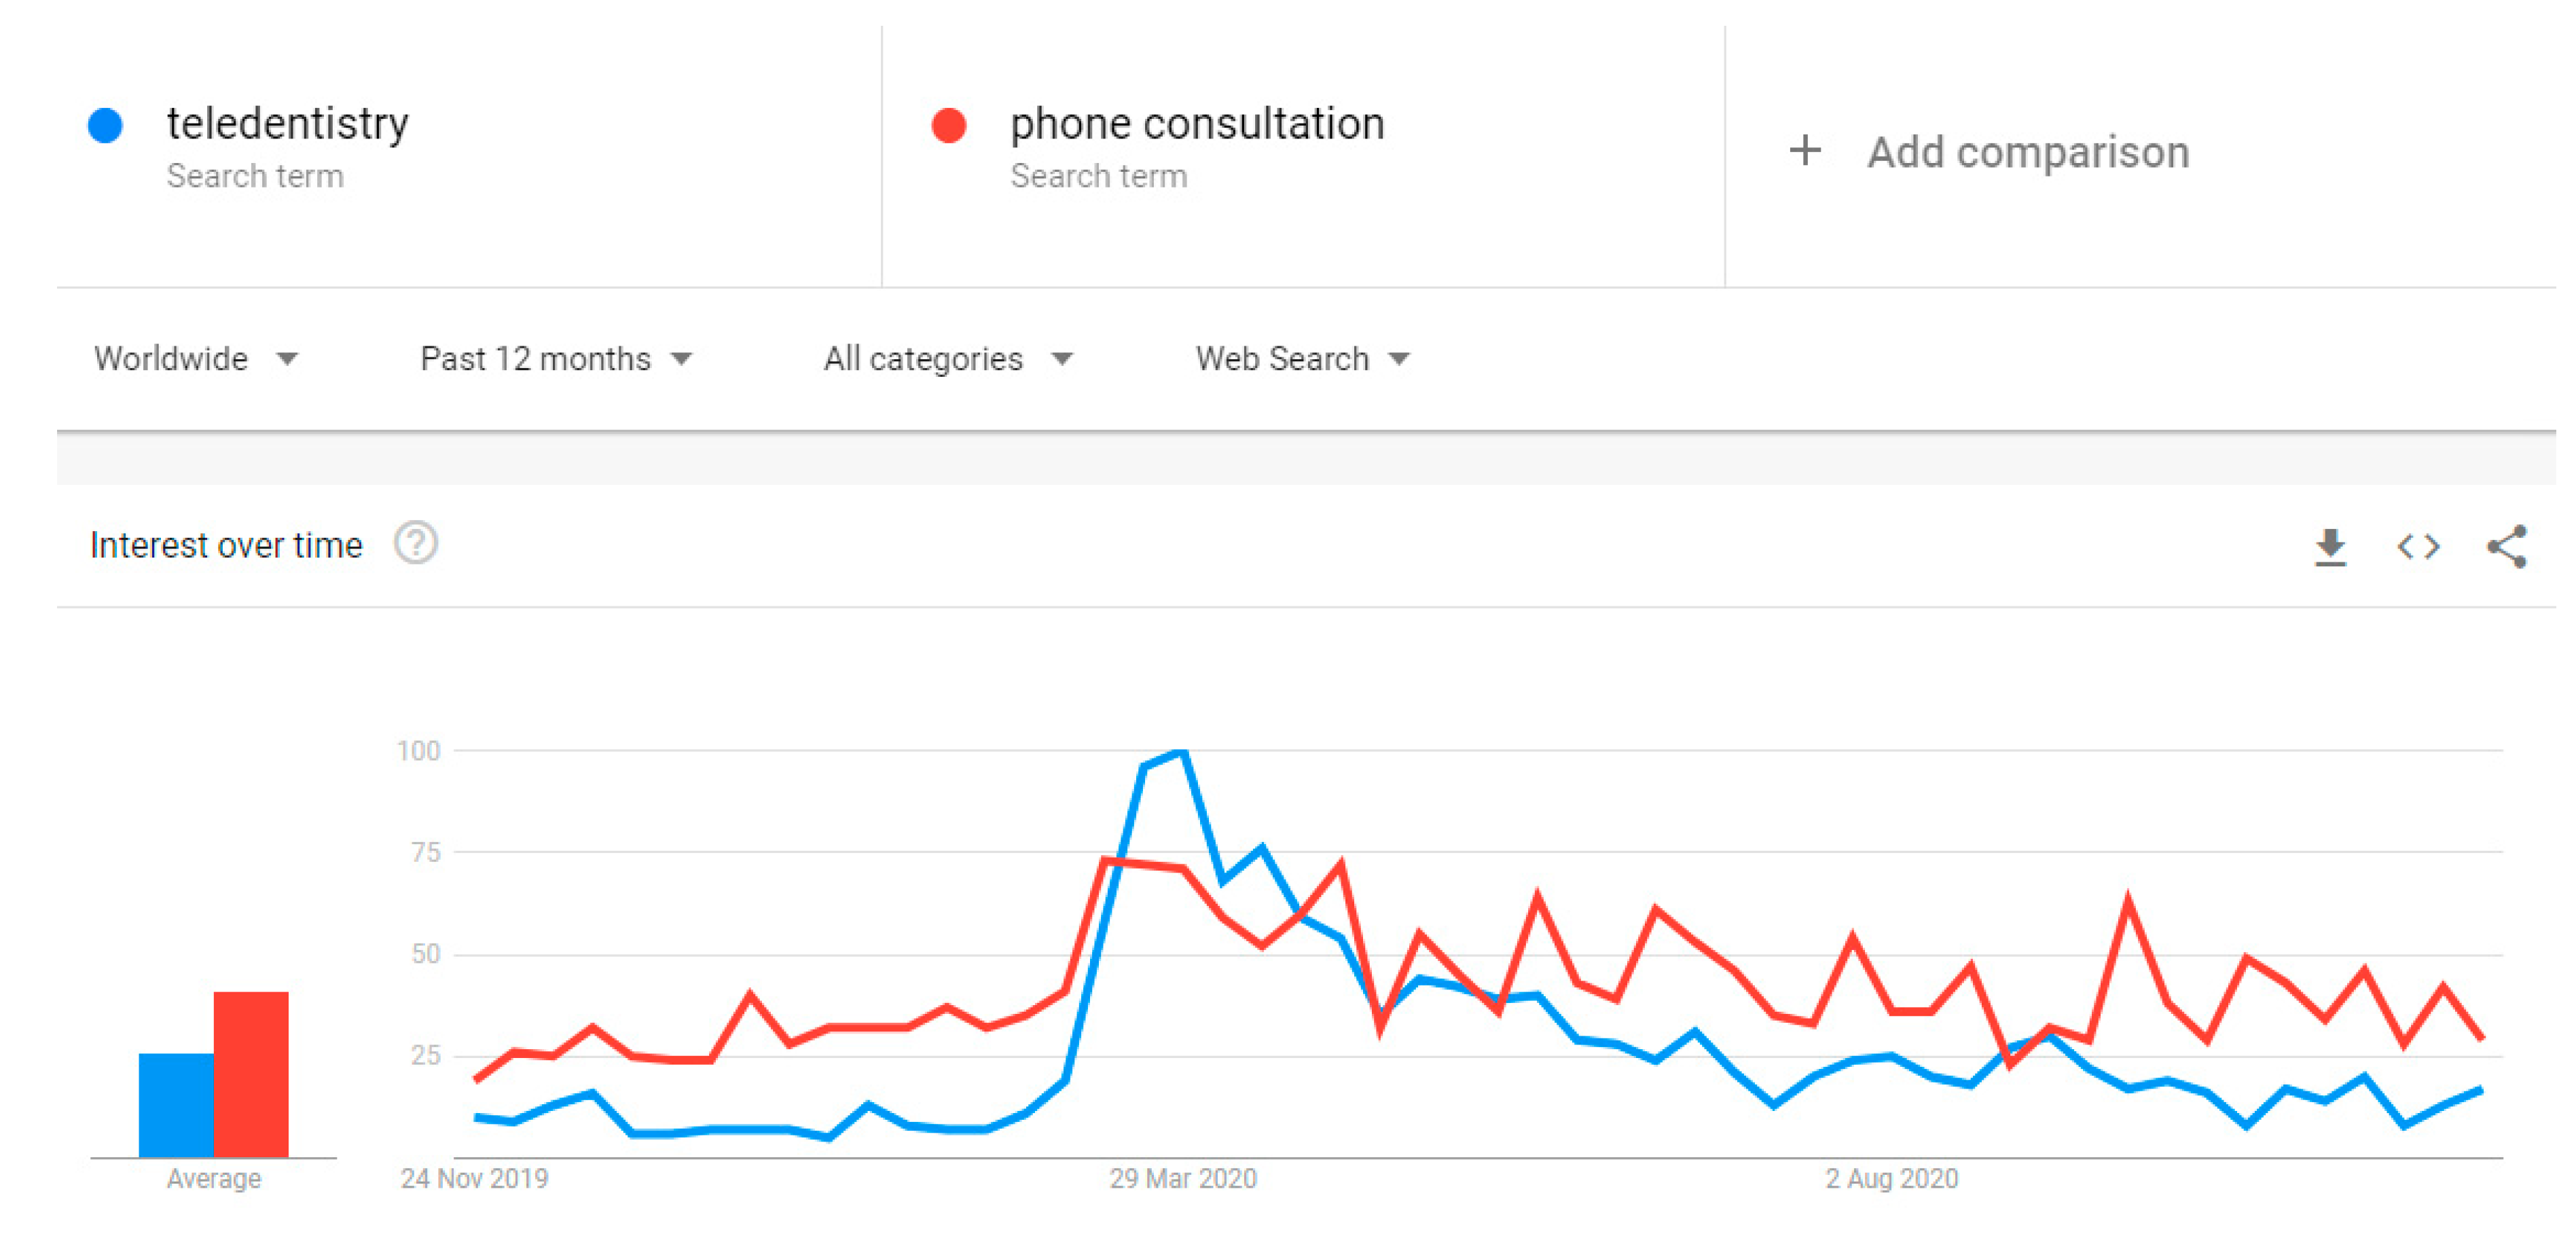Open the Past 12 months dropdown

[x=555, y=359]
